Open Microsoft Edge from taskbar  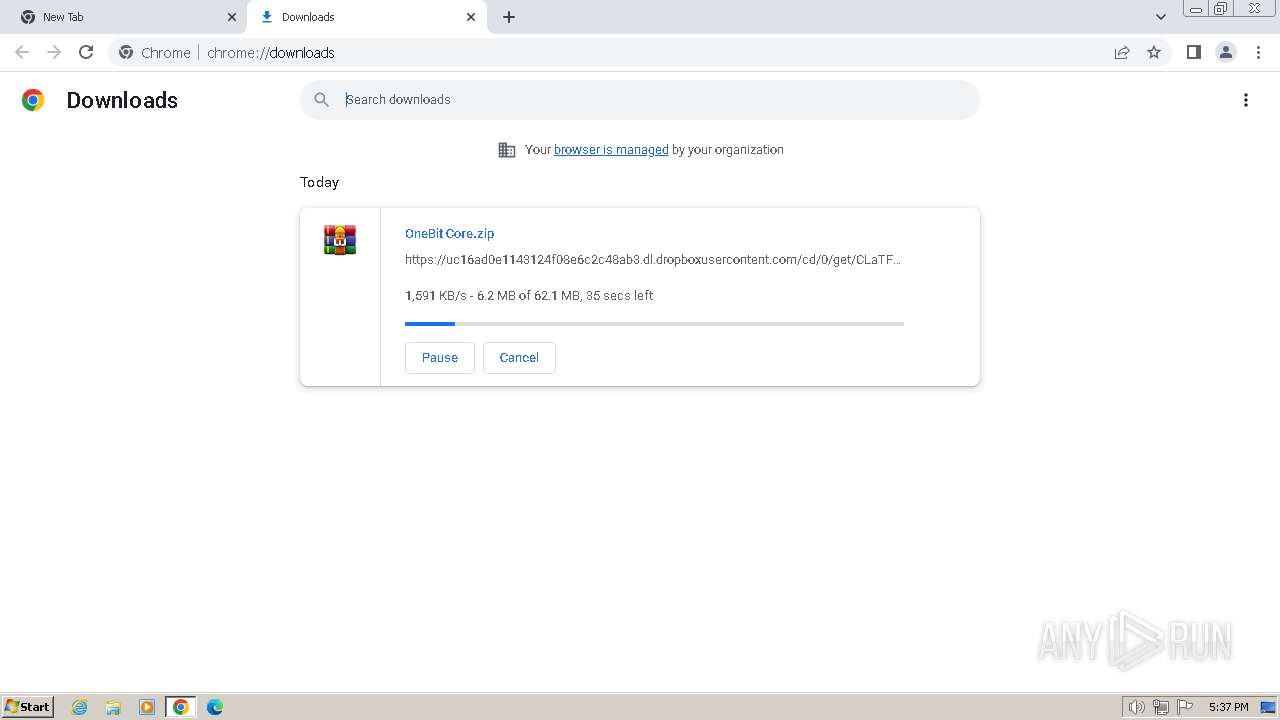coord(215,707)
